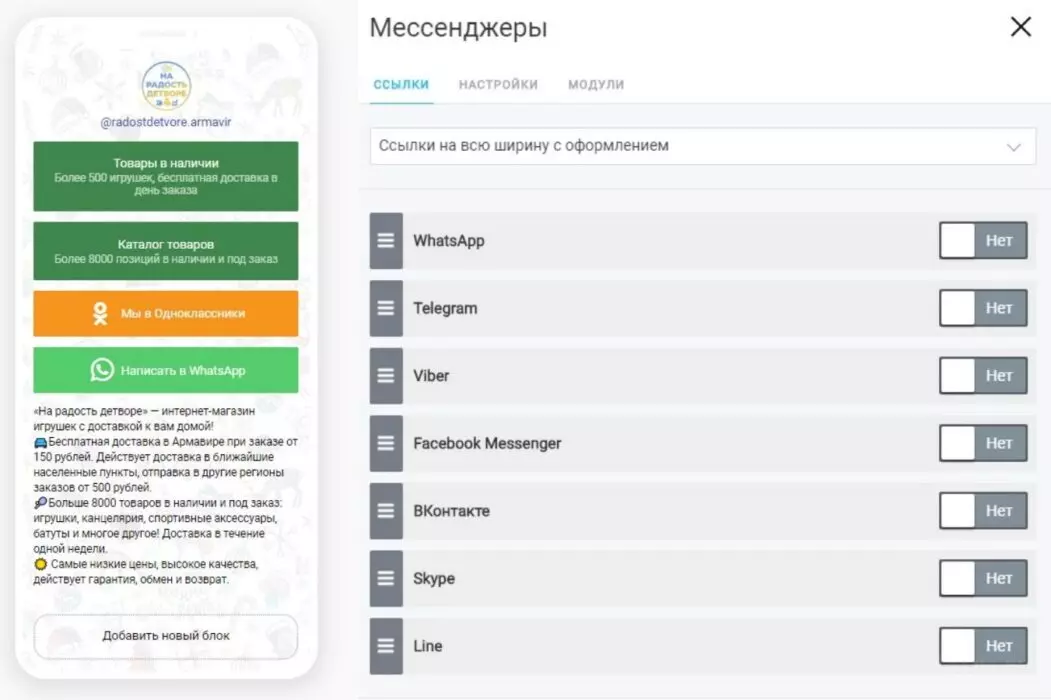Grab the WhatsApp row drag handle

386,241
